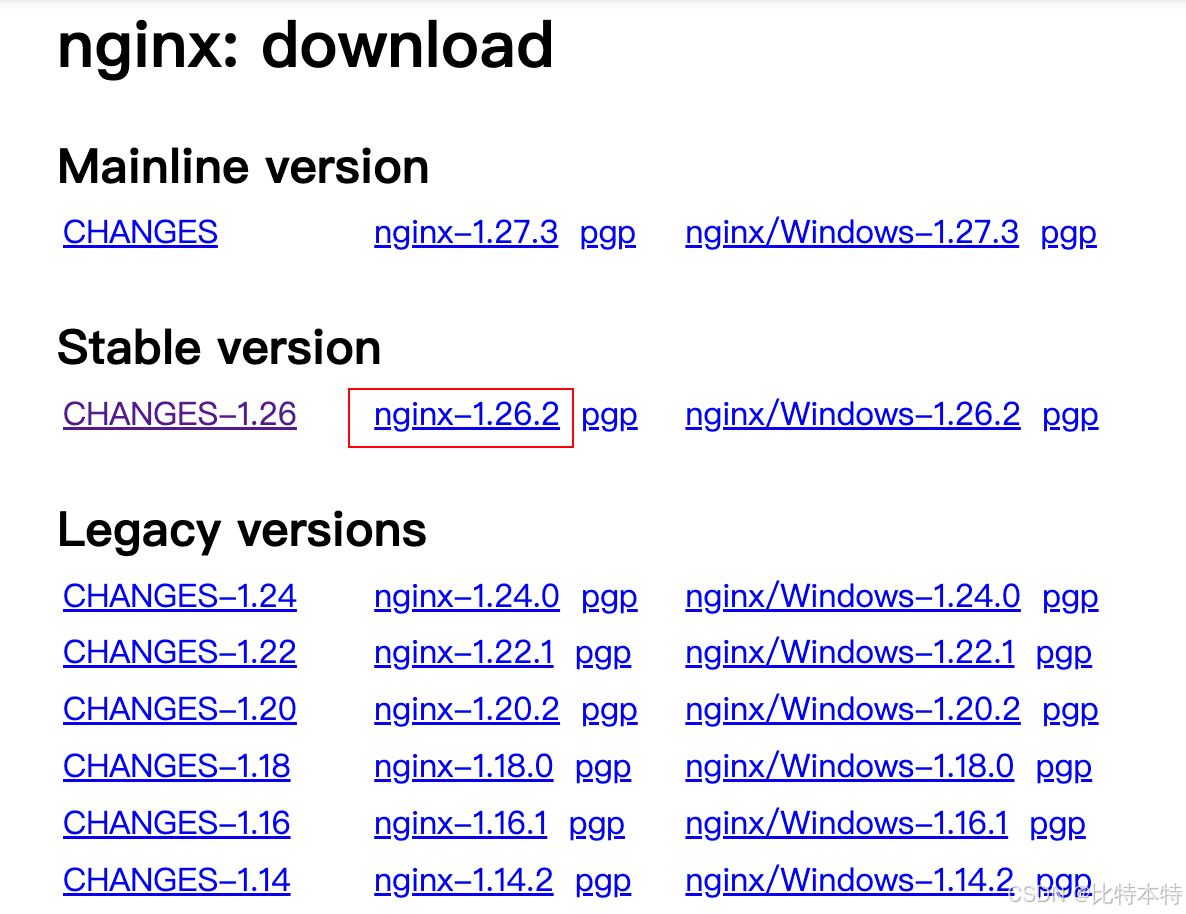Download nginx/Windows-1.14.2 build
Screen dimensions: 1186x914
849,880
